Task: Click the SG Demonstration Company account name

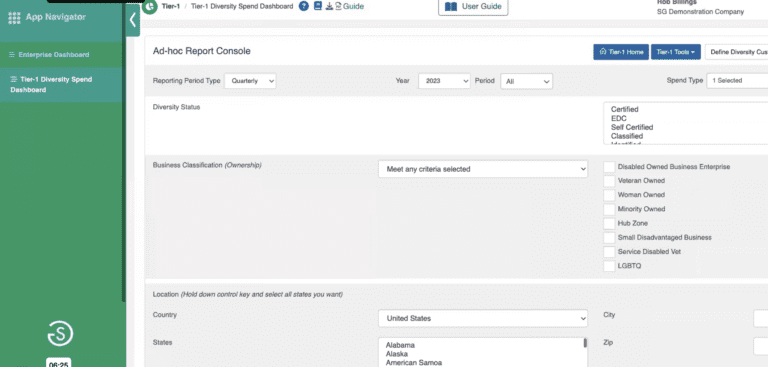Action: coord(700,12)
